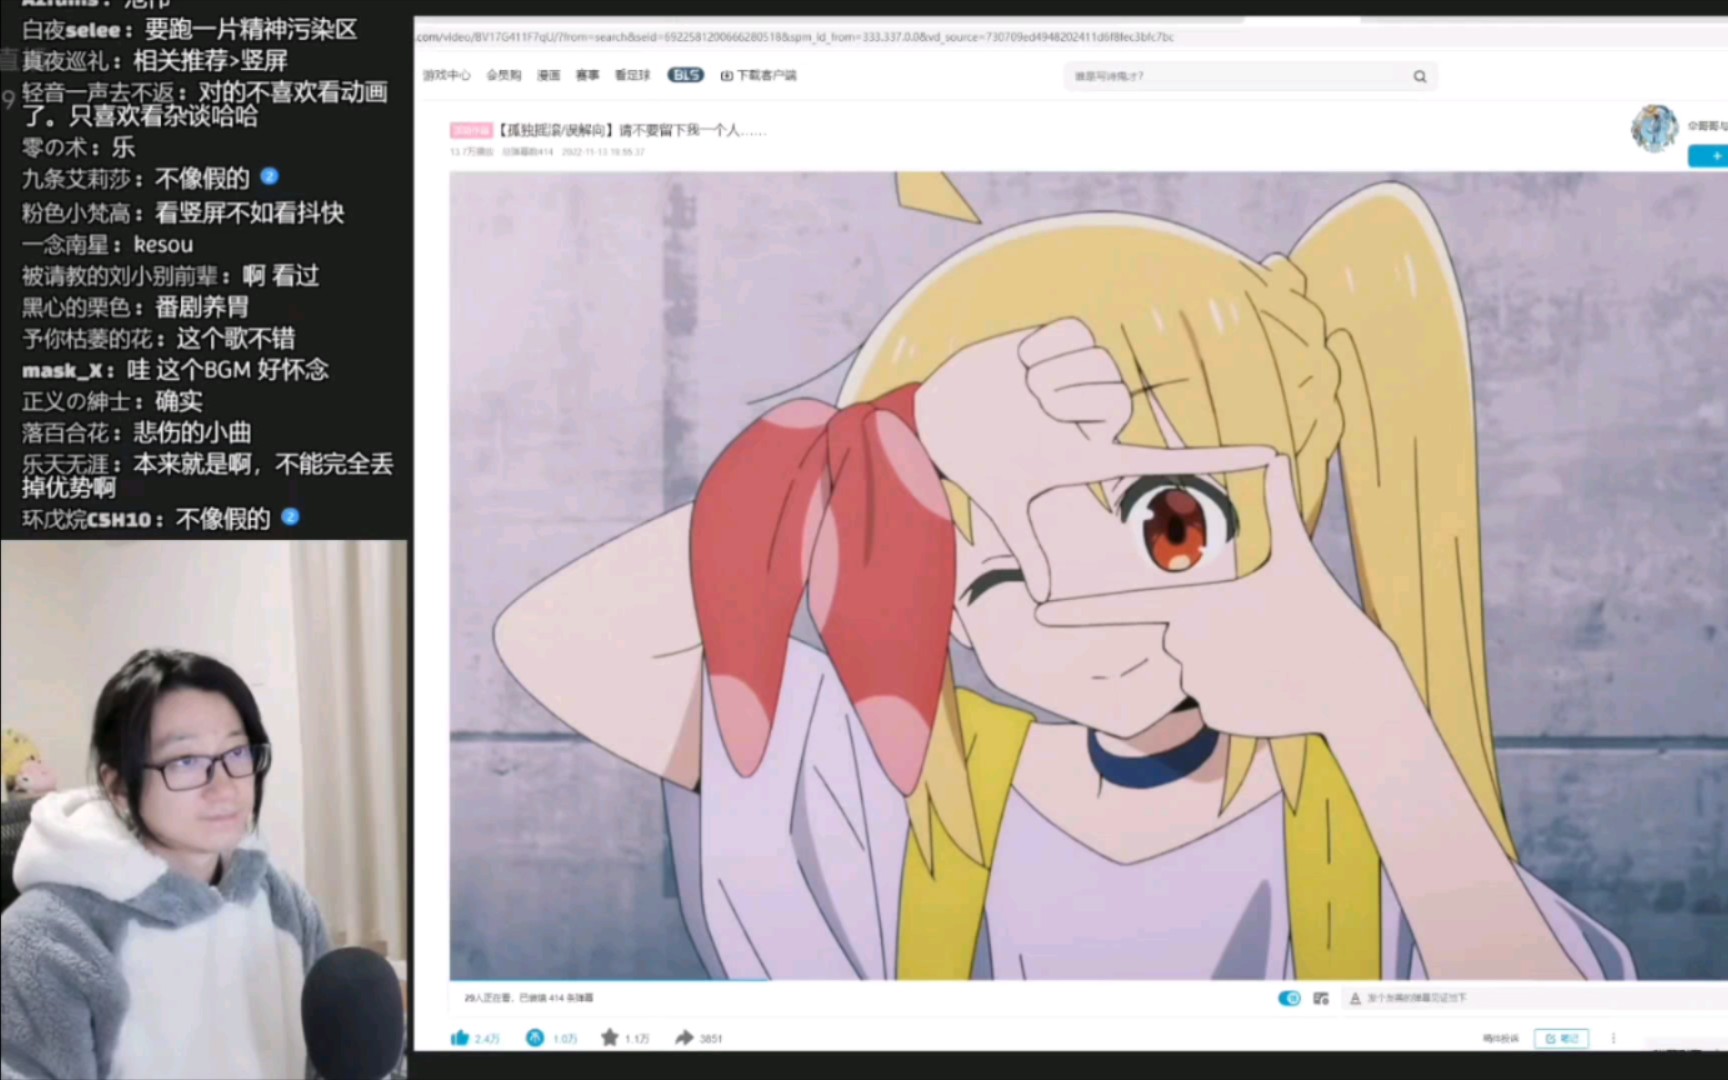Open the notes button
Image resolution: width=1728 pixels, height=1080 pixels.
point(1561,1038)
